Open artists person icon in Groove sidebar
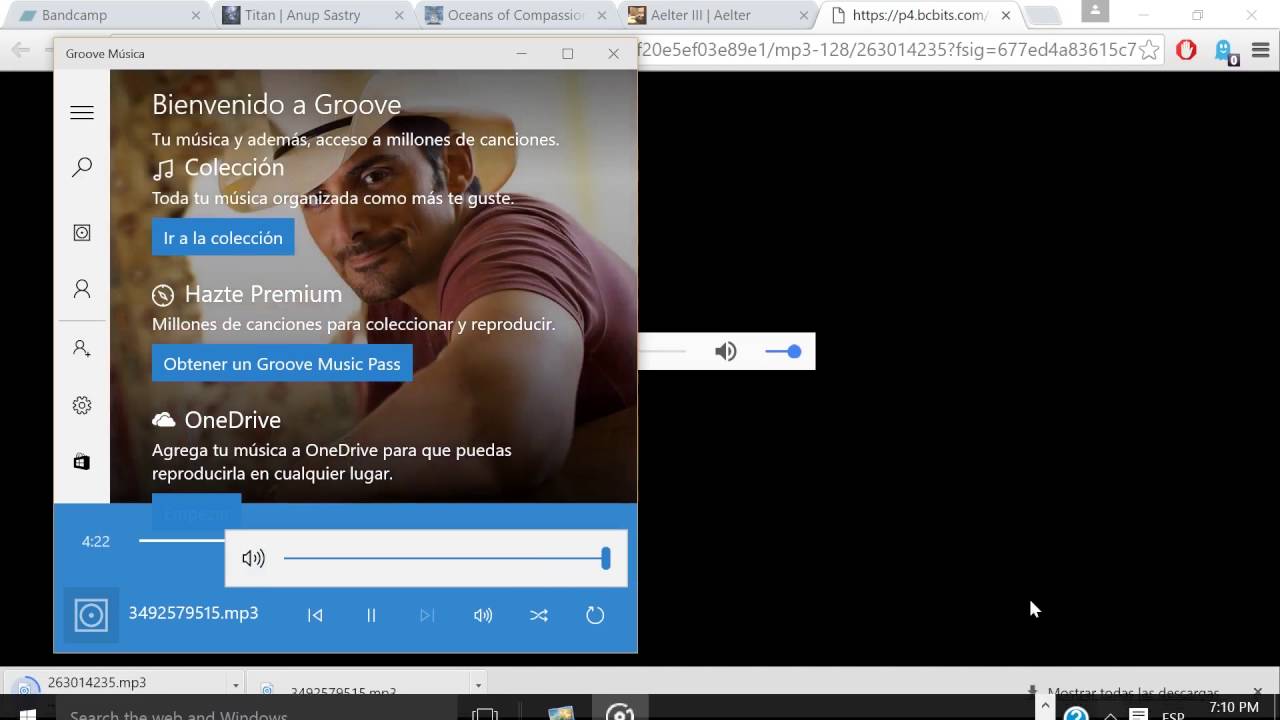1280x720 pixels. (82, 289)
